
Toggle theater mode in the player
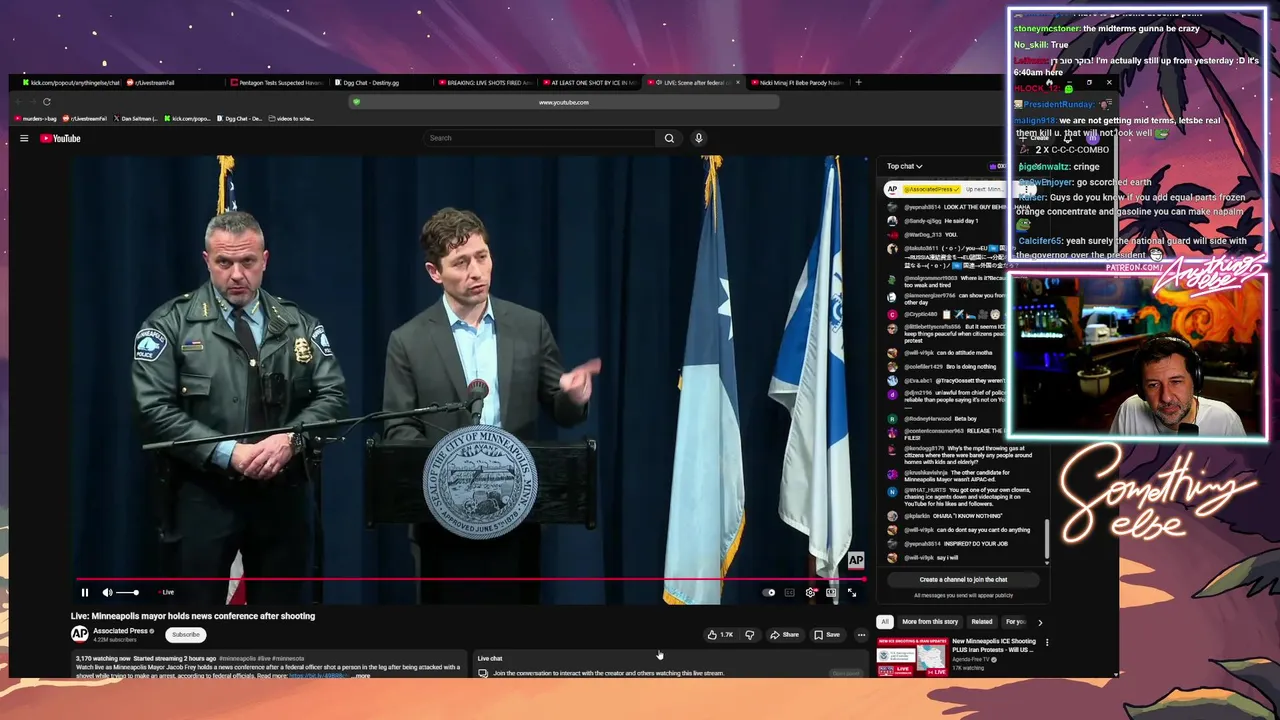tap(831, 593)
